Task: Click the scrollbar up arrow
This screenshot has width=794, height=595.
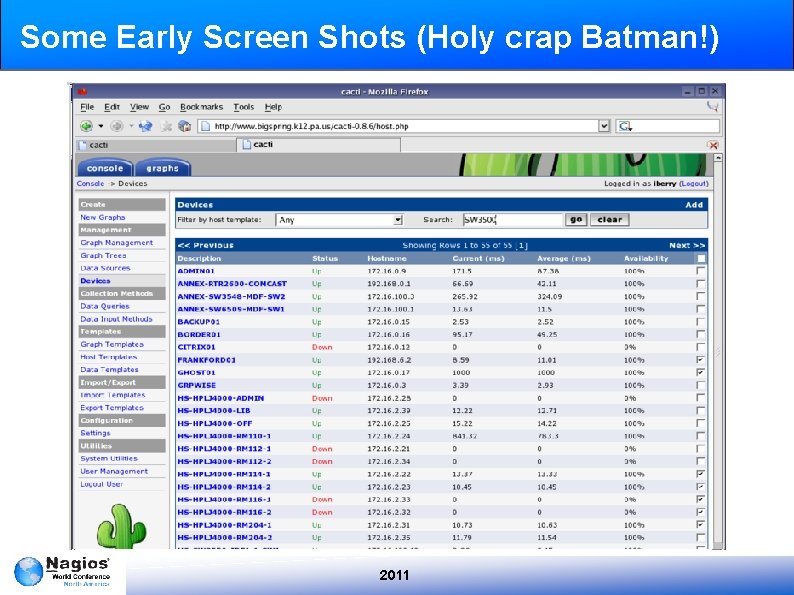Action: pos(717,158)
